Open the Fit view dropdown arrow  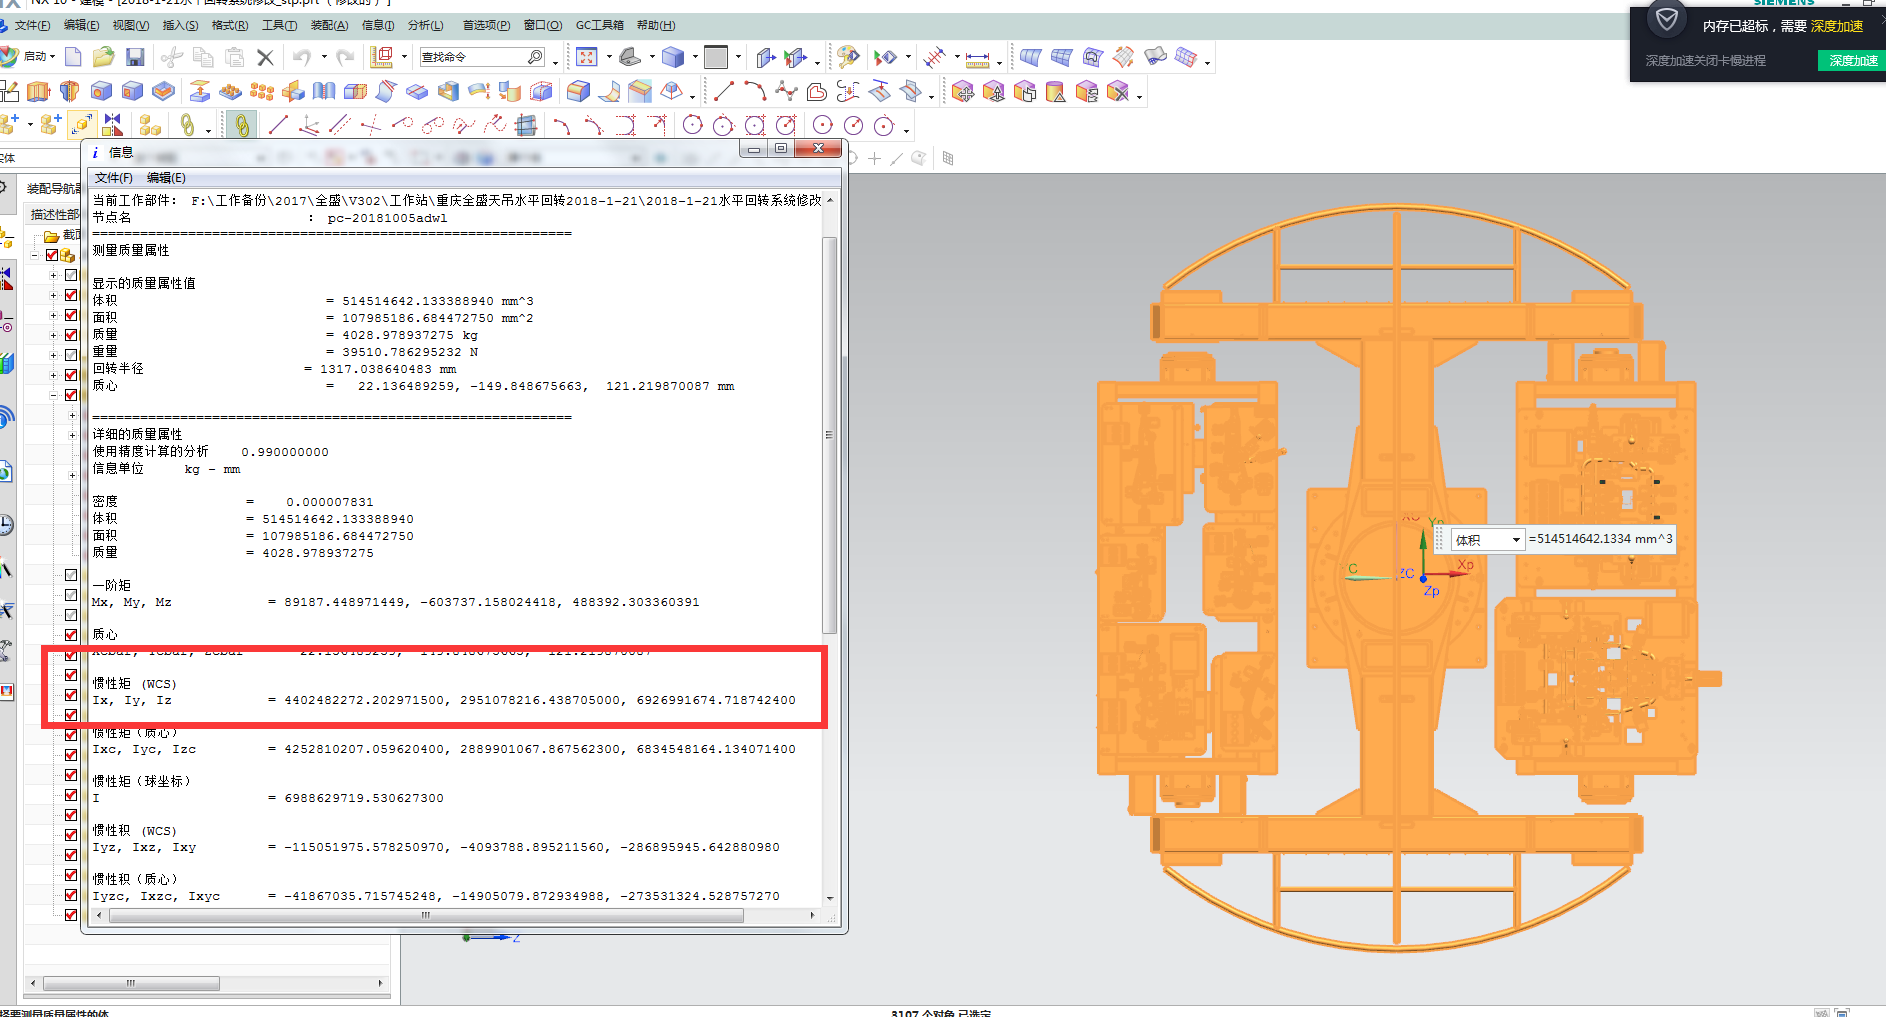point(609,57)
